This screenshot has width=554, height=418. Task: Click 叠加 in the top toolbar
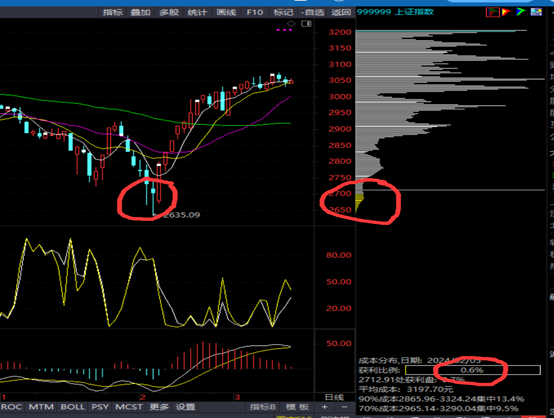[x=141, y=12]
